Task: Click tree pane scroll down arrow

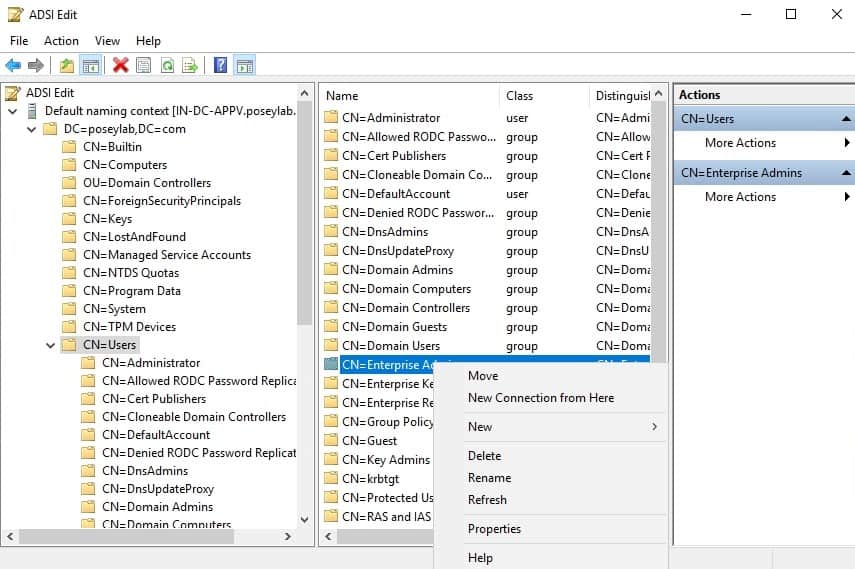Action: pos(305,519)
